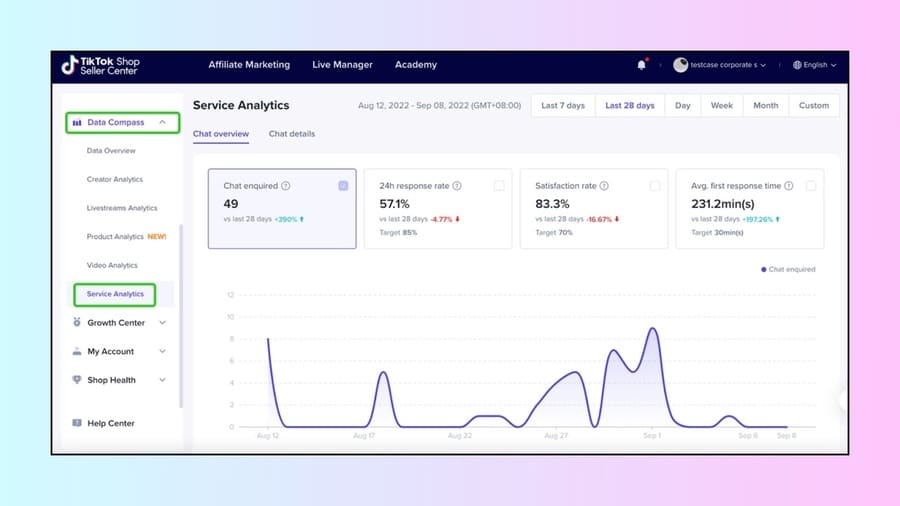The width and height of the screenshot is (900, 506).
Task: Click the TikTok Shop Seller Center logo
Action: click(x=100, y=65)
